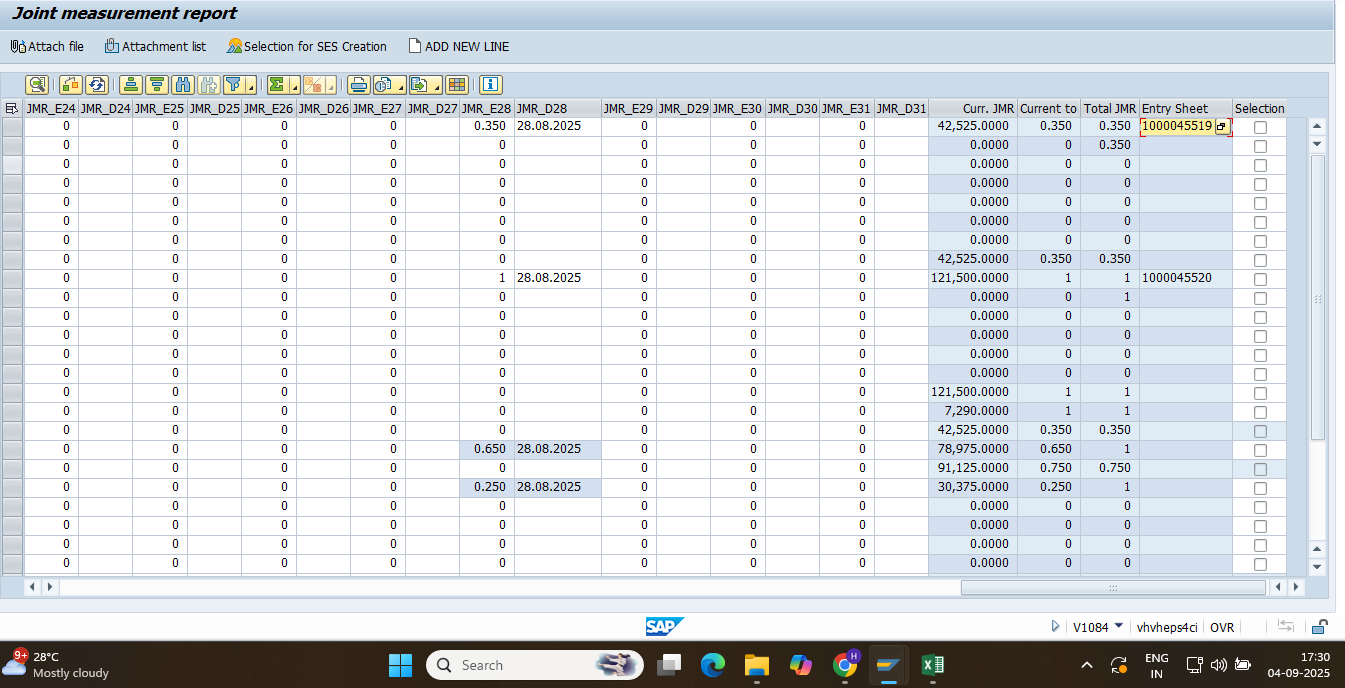This screenshot has height=688, width=1345.
Task: Open the Sum total dropdown arrow
Action: [x=295, y=87]
